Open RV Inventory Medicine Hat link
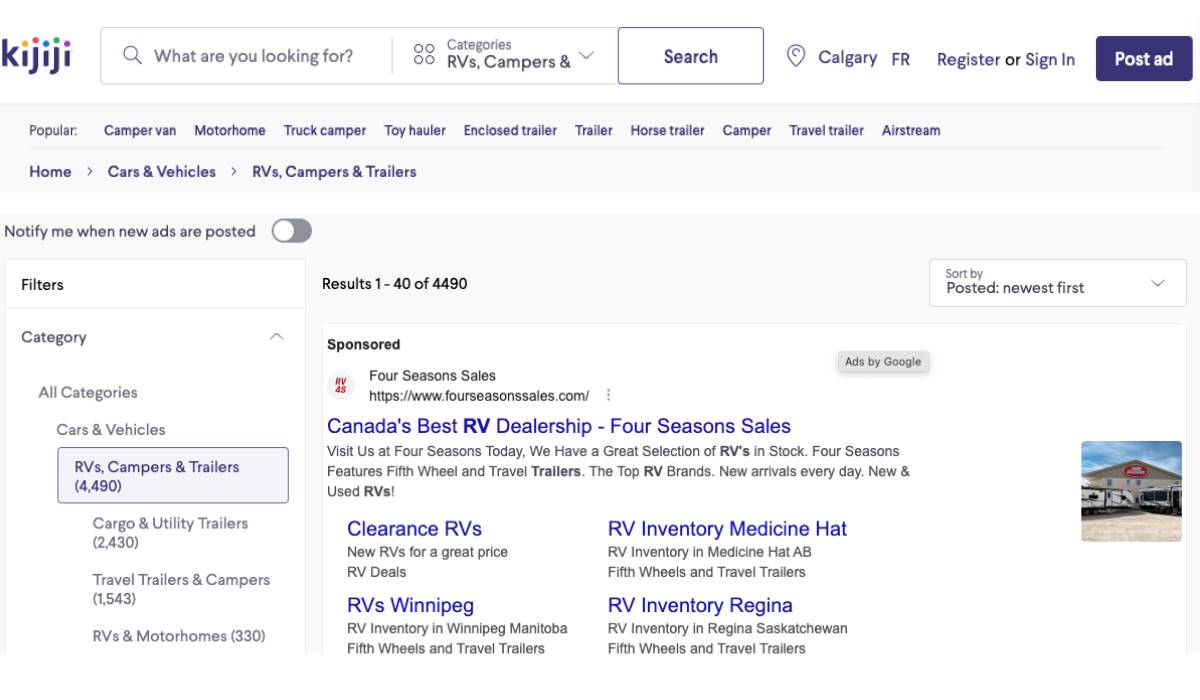The height and width of the screenshot is (700, 1200). (x=727, y=529)
